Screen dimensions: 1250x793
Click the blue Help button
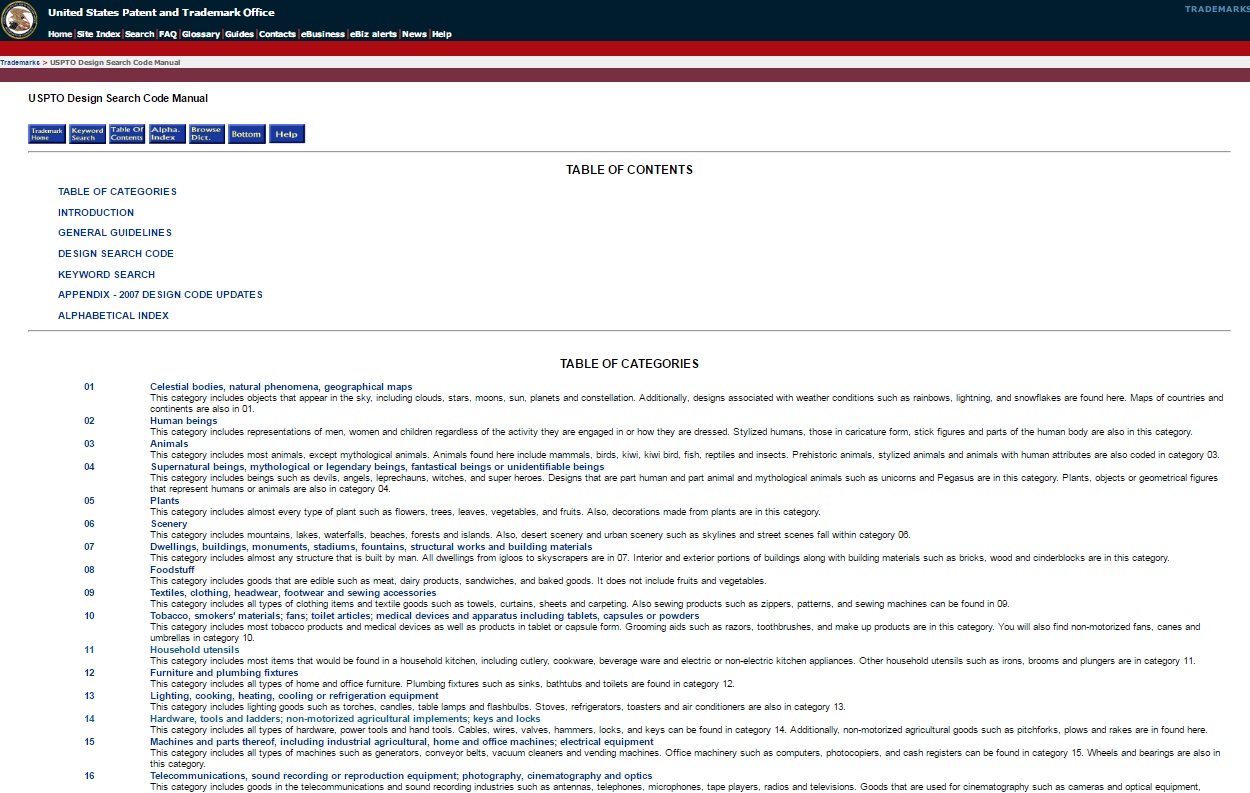287,134
